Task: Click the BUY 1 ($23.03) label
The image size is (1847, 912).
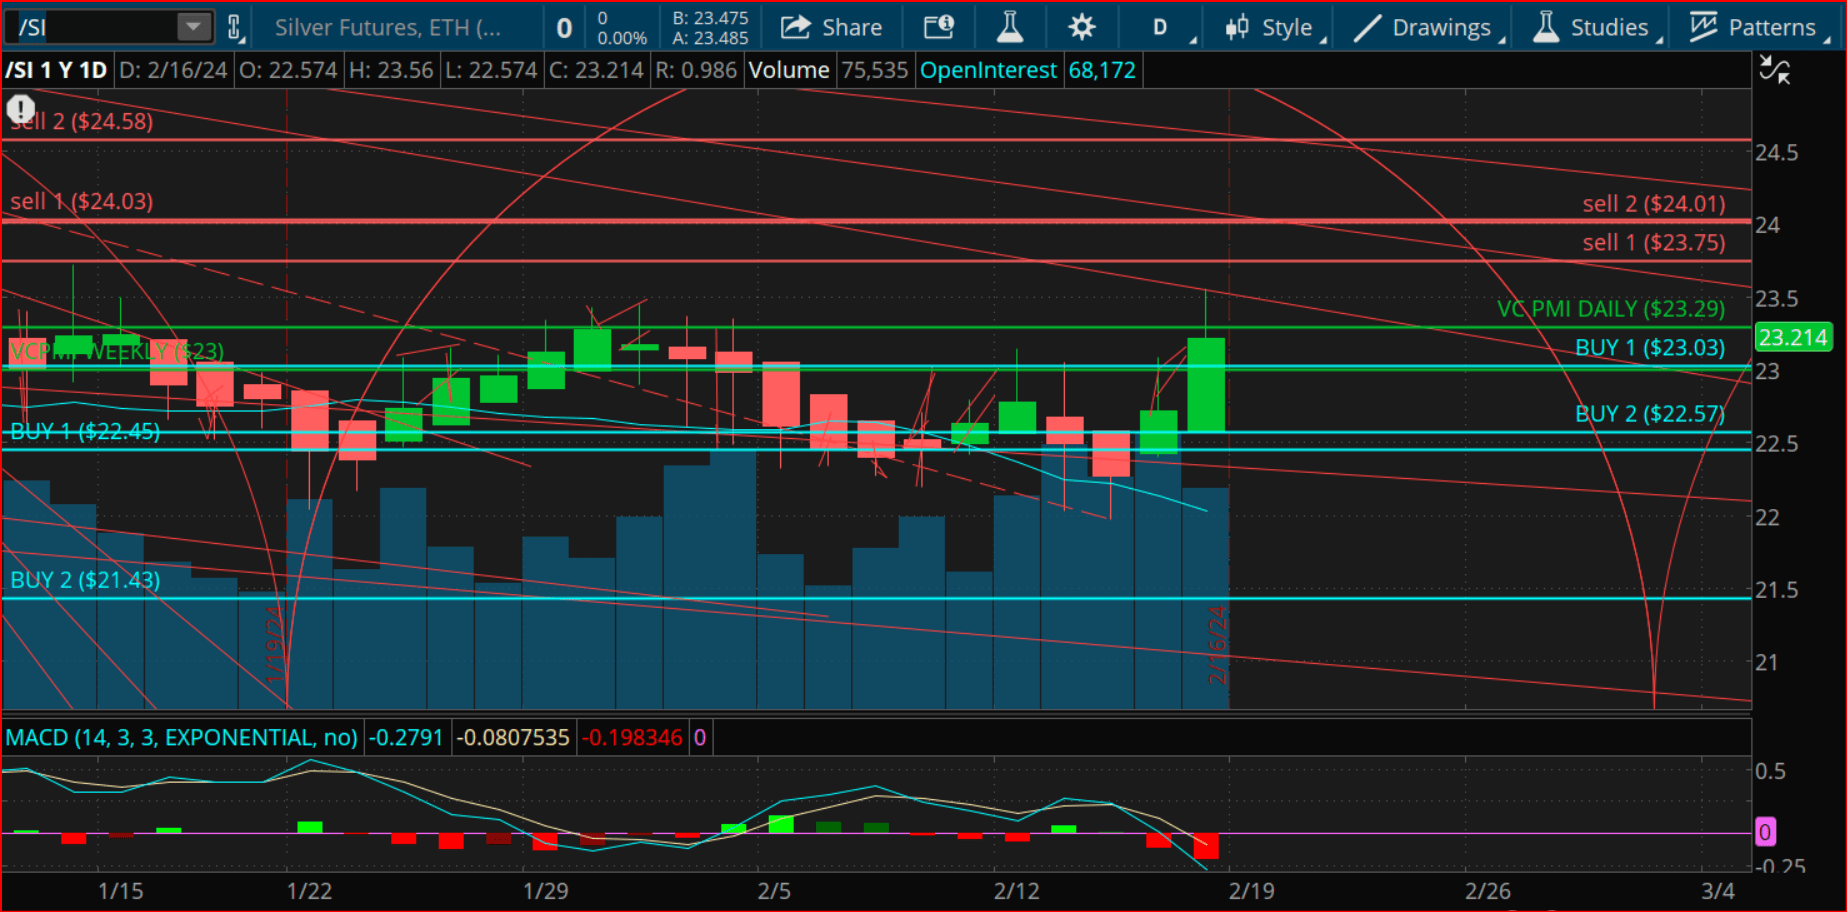Action: (x=1650, y=348)
